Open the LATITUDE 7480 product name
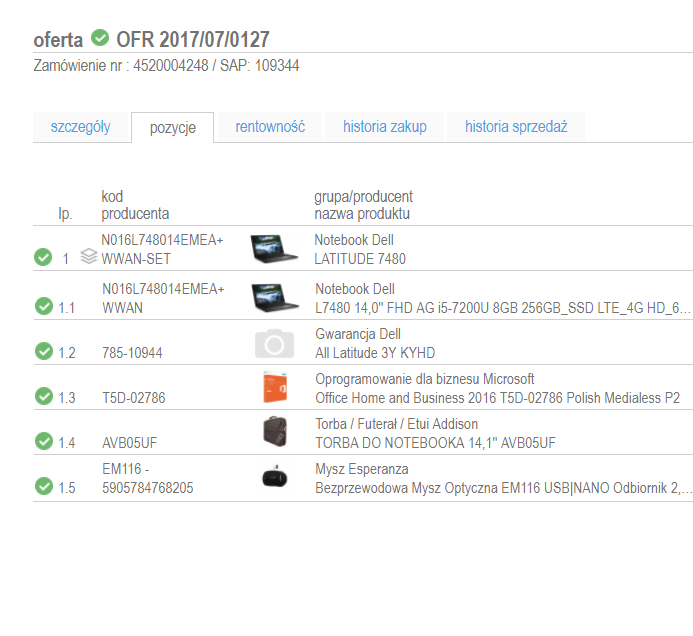This screenshot has height=636, width=693. (360, 259)
